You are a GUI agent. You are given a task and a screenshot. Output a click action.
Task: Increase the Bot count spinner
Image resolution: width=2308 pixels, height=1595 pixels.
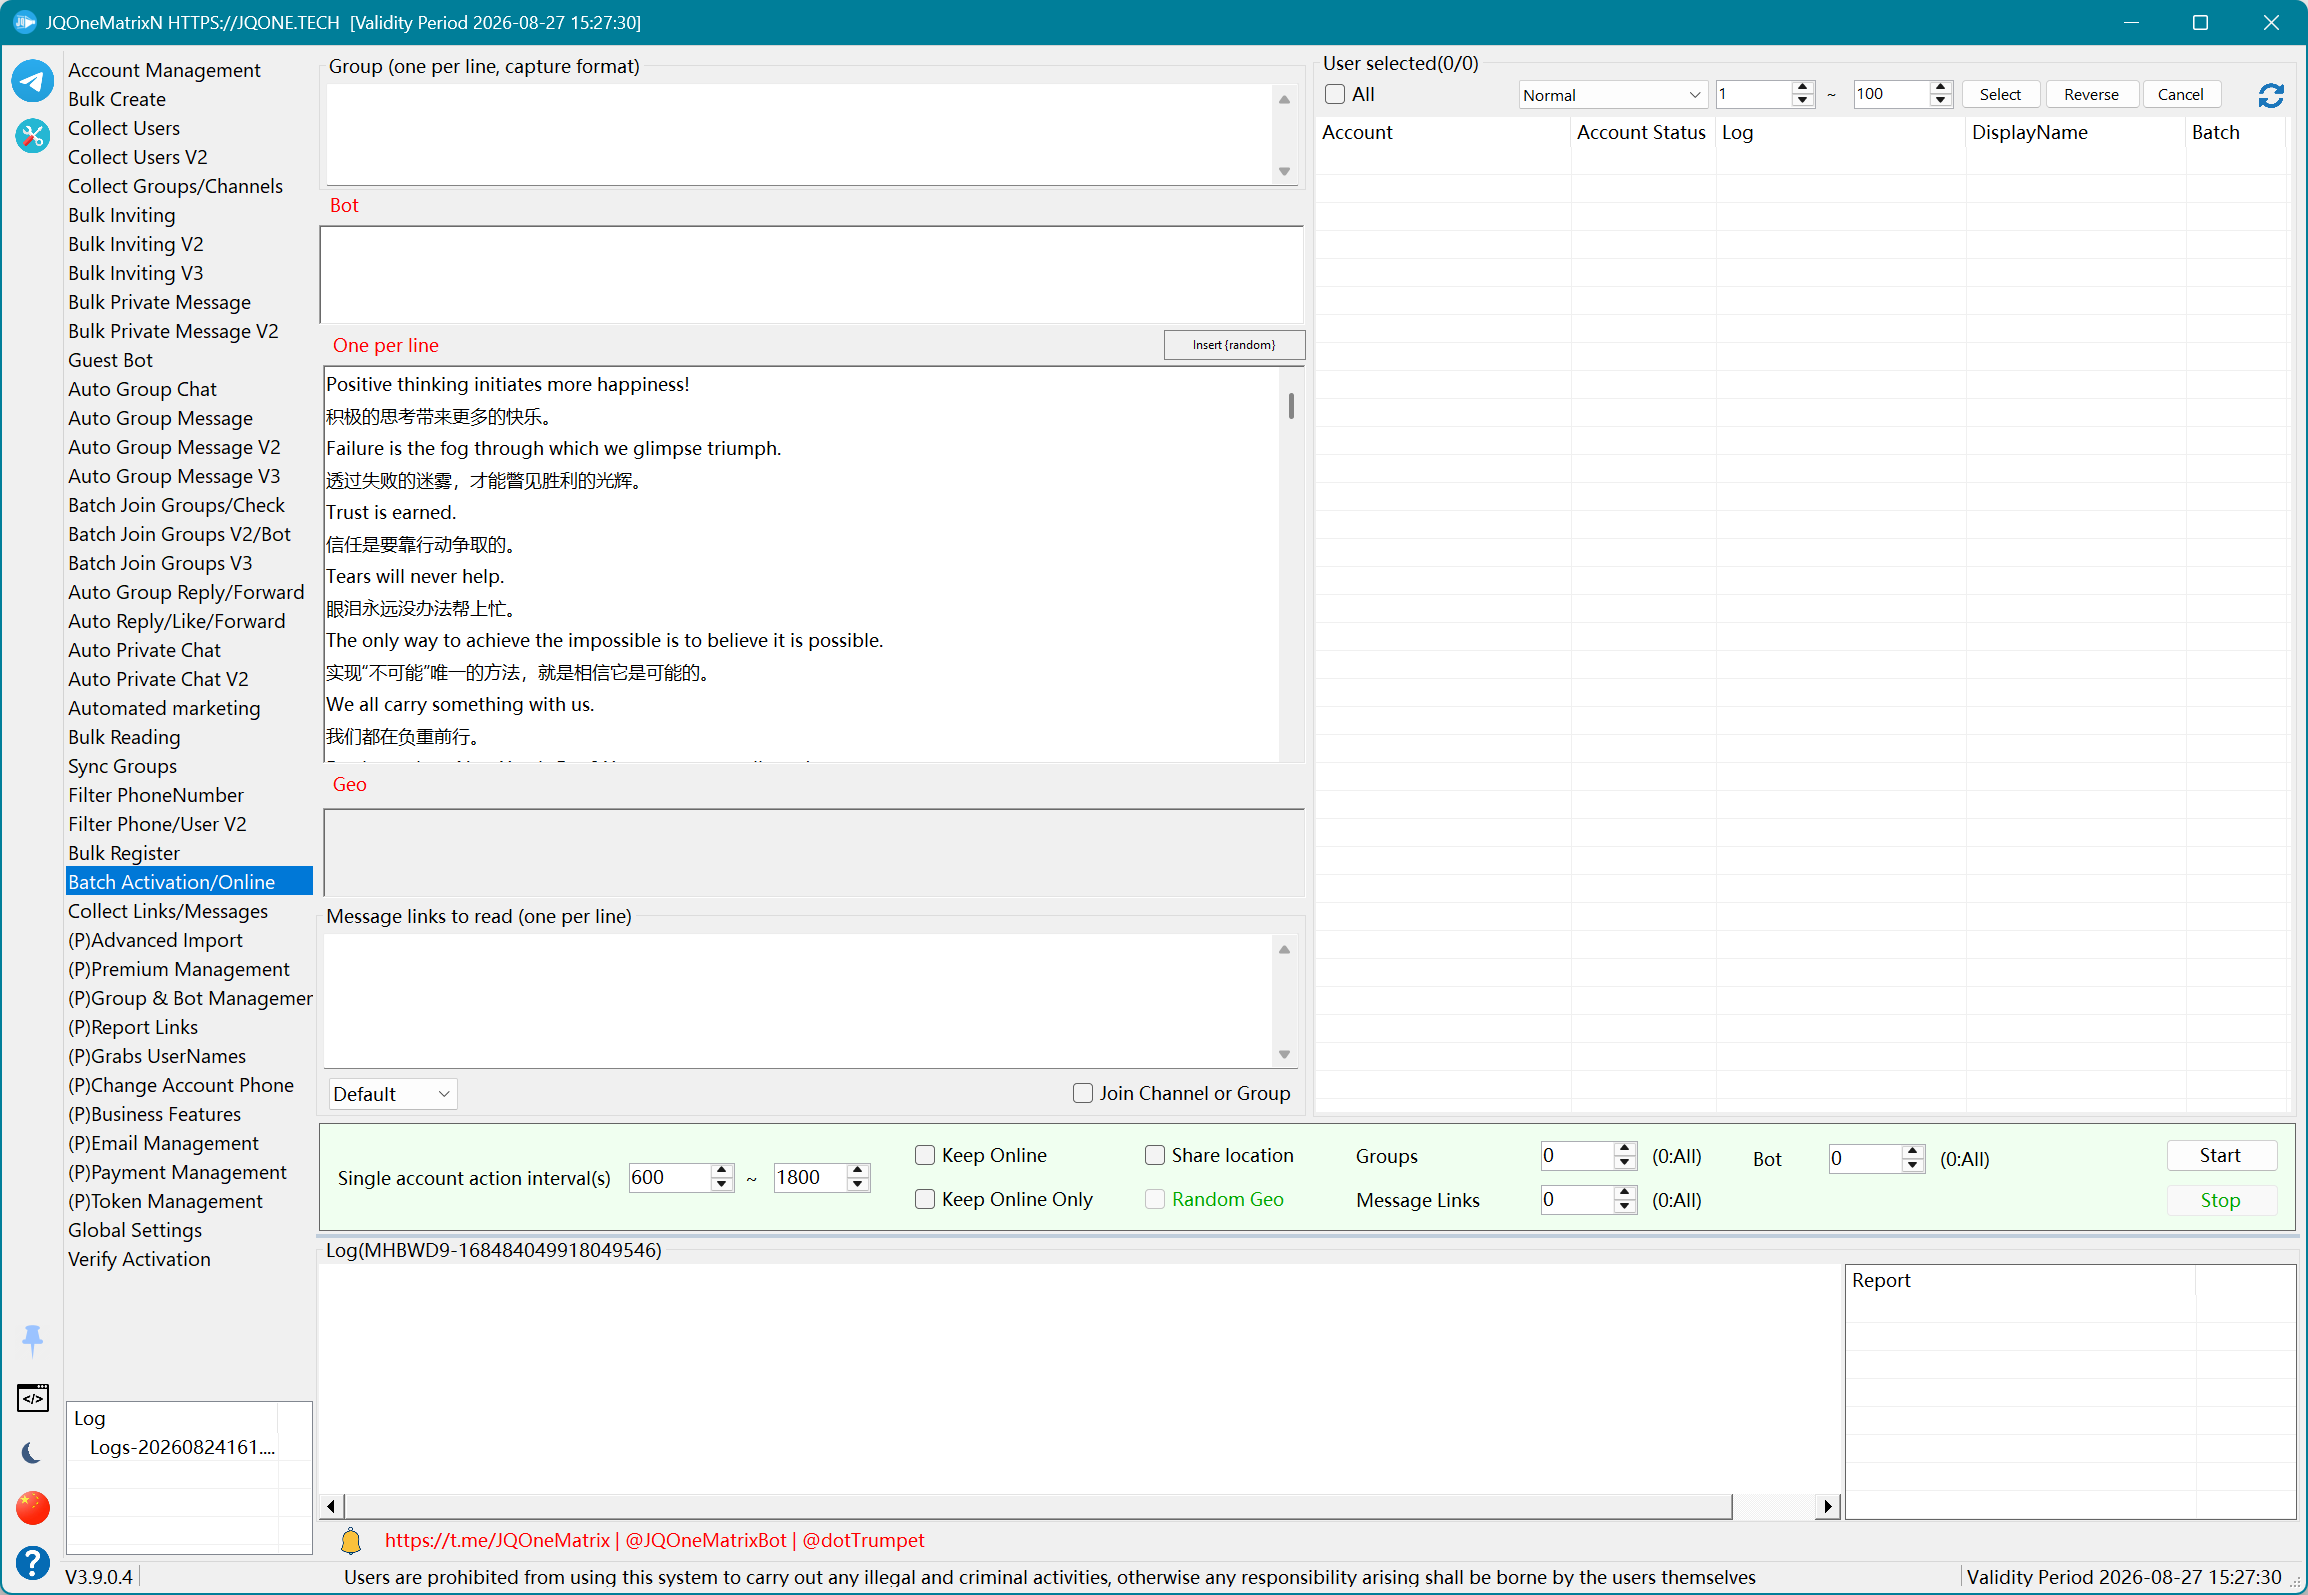pos(1913,1152)
